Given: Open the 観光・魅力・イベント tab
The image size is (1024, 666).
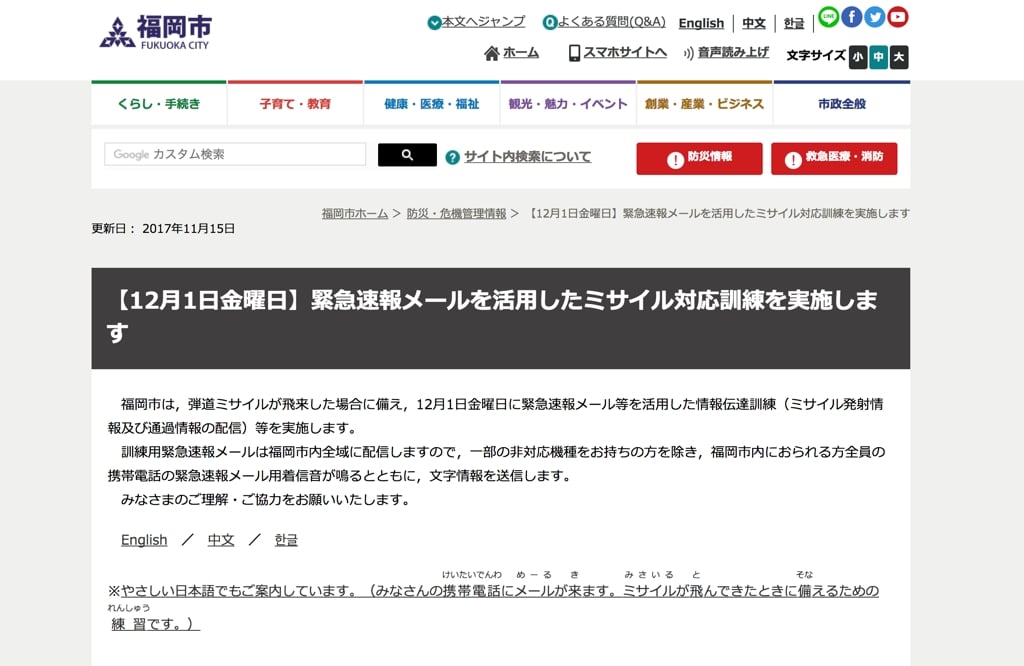Looking at the screenshot, I should click(x=568, y=104).
